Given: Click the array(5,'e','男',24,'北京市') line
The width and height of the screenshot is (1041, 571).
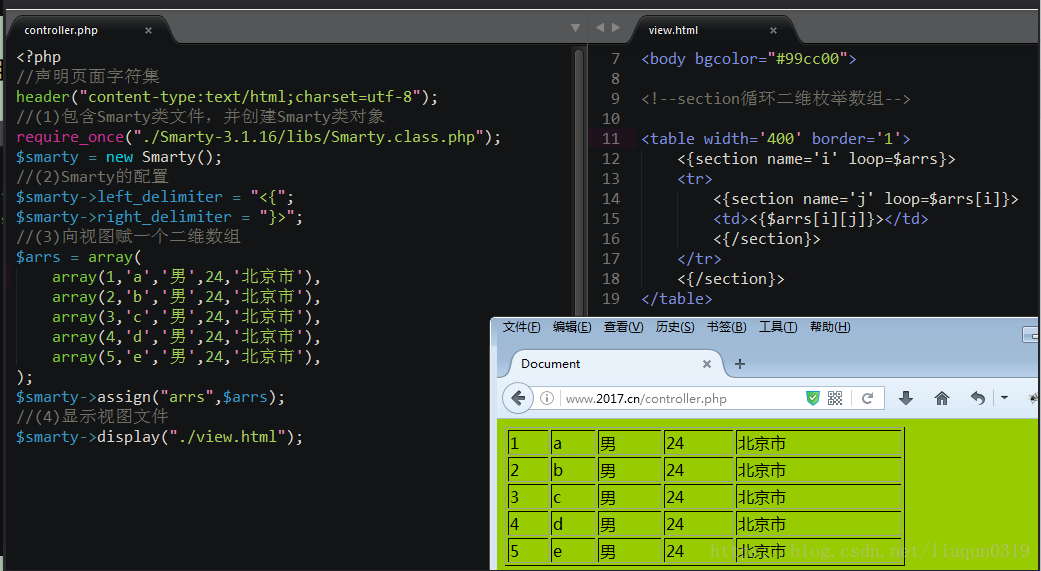Looking at the screenshot, I should tap(187, 357).
